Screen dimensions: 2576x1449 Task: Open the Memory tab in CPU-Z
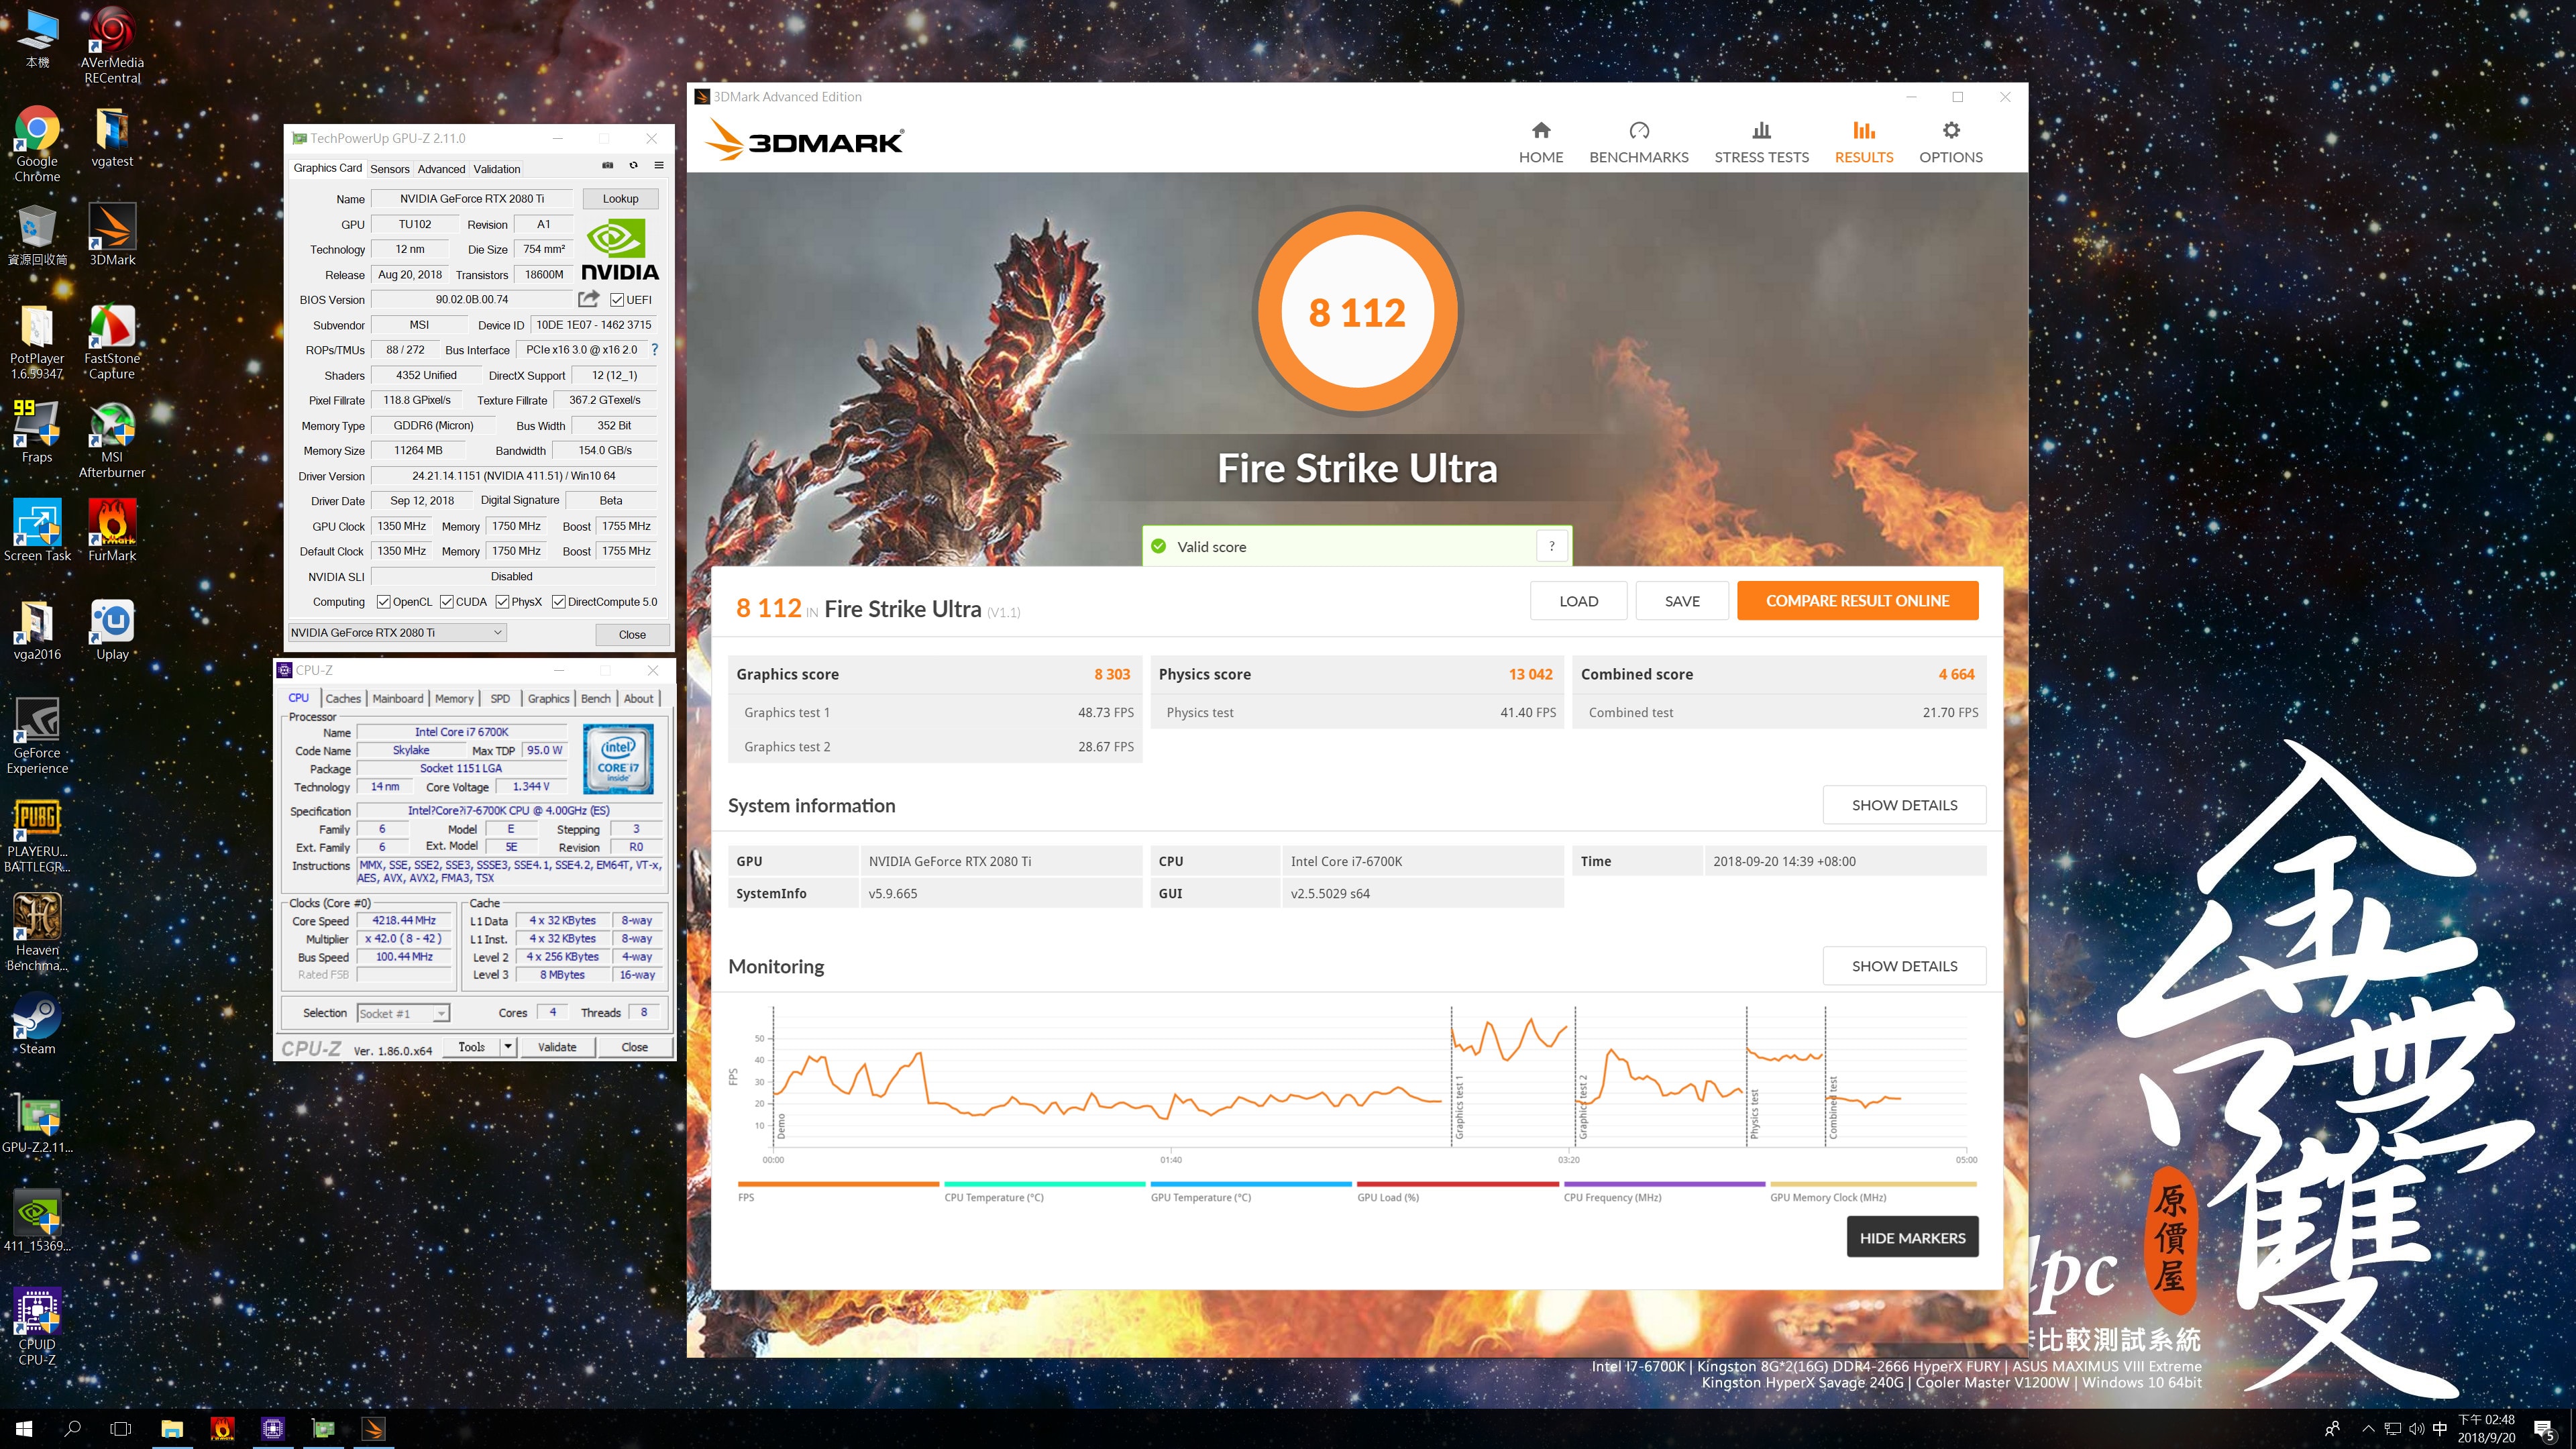pos(454,699)
